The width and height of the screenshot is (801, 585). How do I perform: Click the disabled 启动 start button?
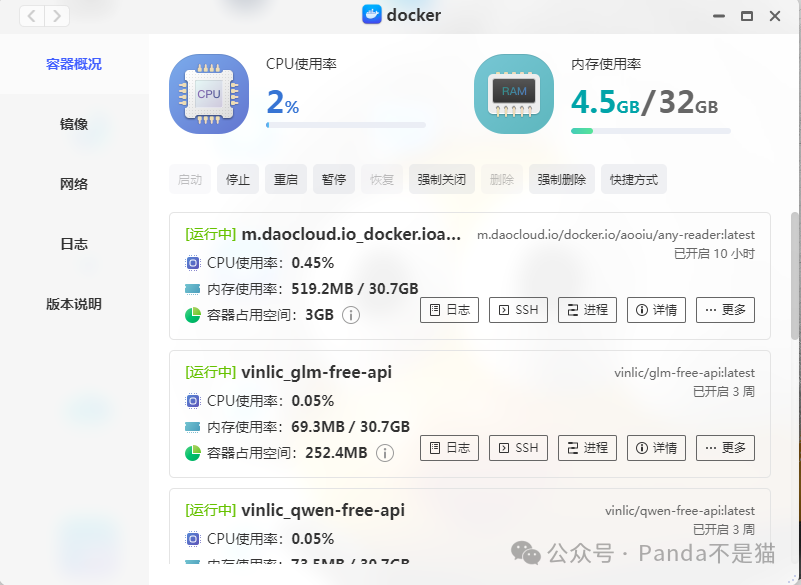[x=190, y=179]
